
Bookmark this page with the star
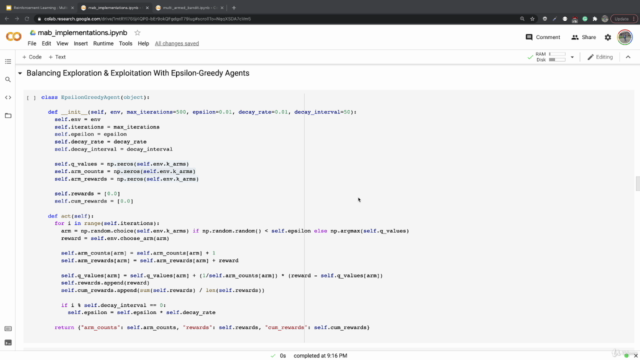coord(532,19)
